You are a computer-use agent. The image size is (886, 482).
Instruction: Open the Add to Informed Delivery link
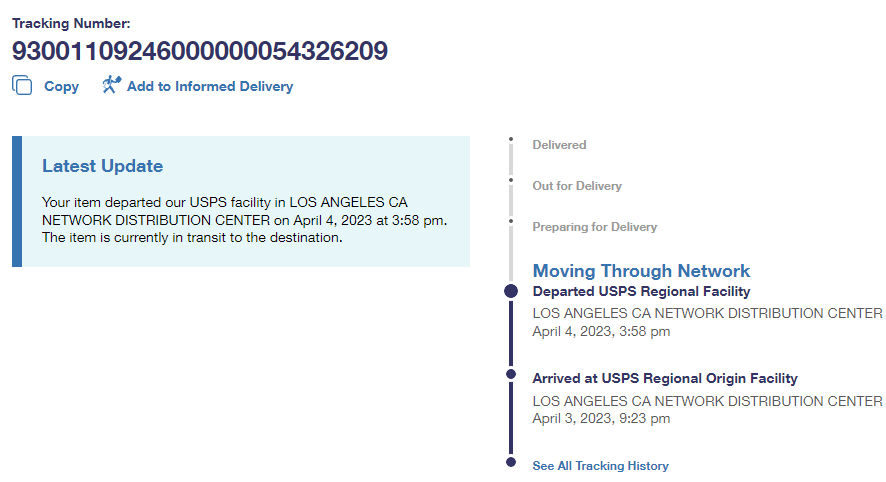click(210, 87)
